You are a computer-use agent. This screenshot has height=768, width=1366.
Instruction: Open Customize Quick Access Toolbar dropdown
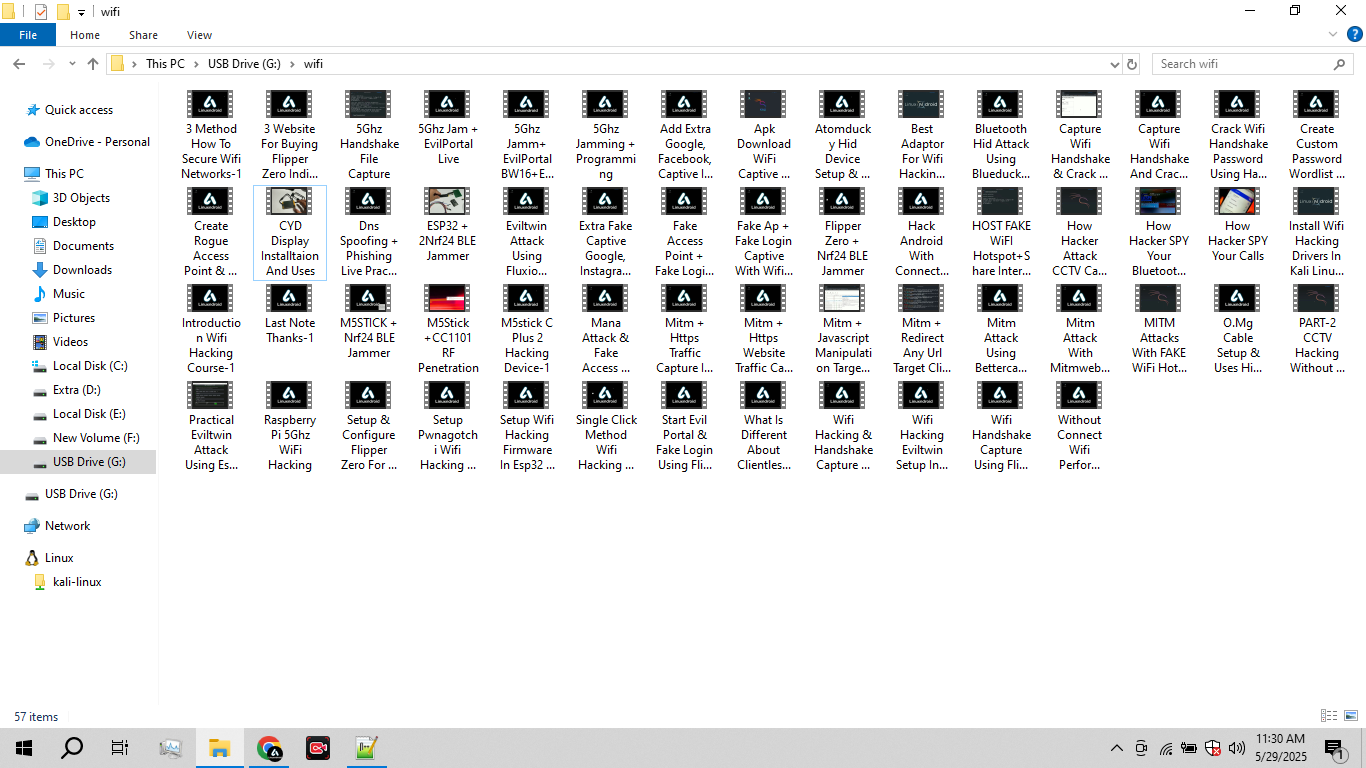point(82,12)
